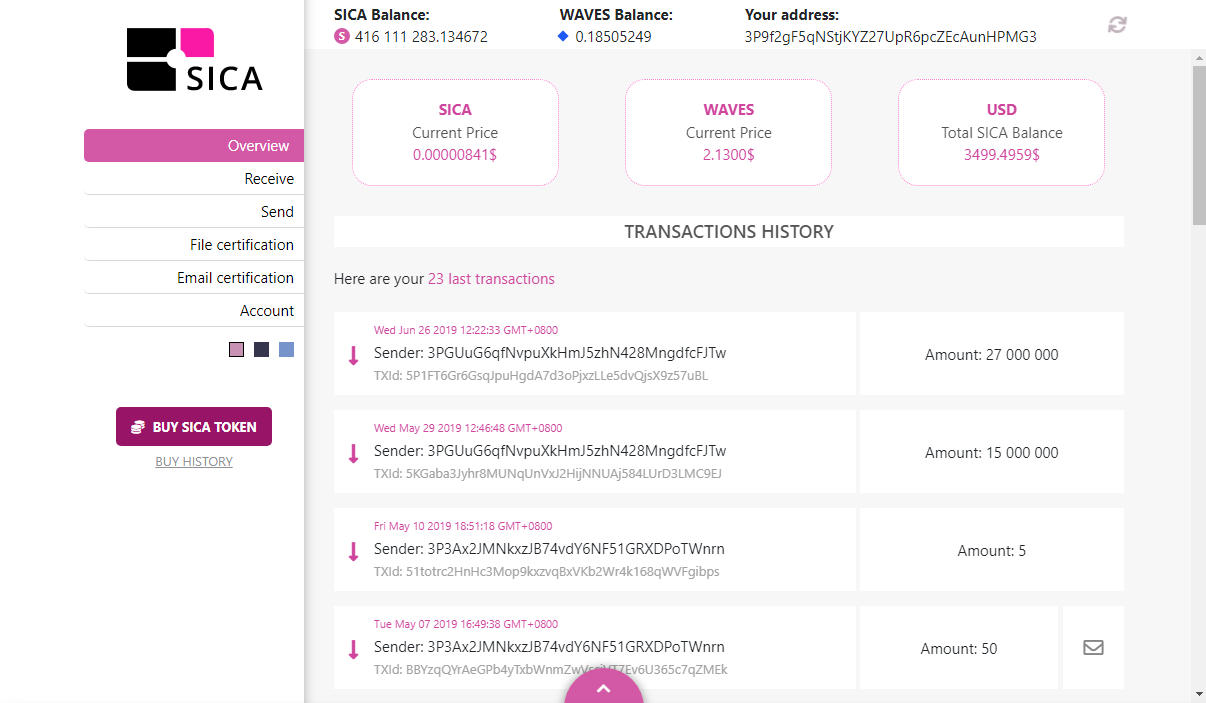Click the 23 last transactions link
The width and height of the screenshot is (1206, 703).
(x=491, y=278)
